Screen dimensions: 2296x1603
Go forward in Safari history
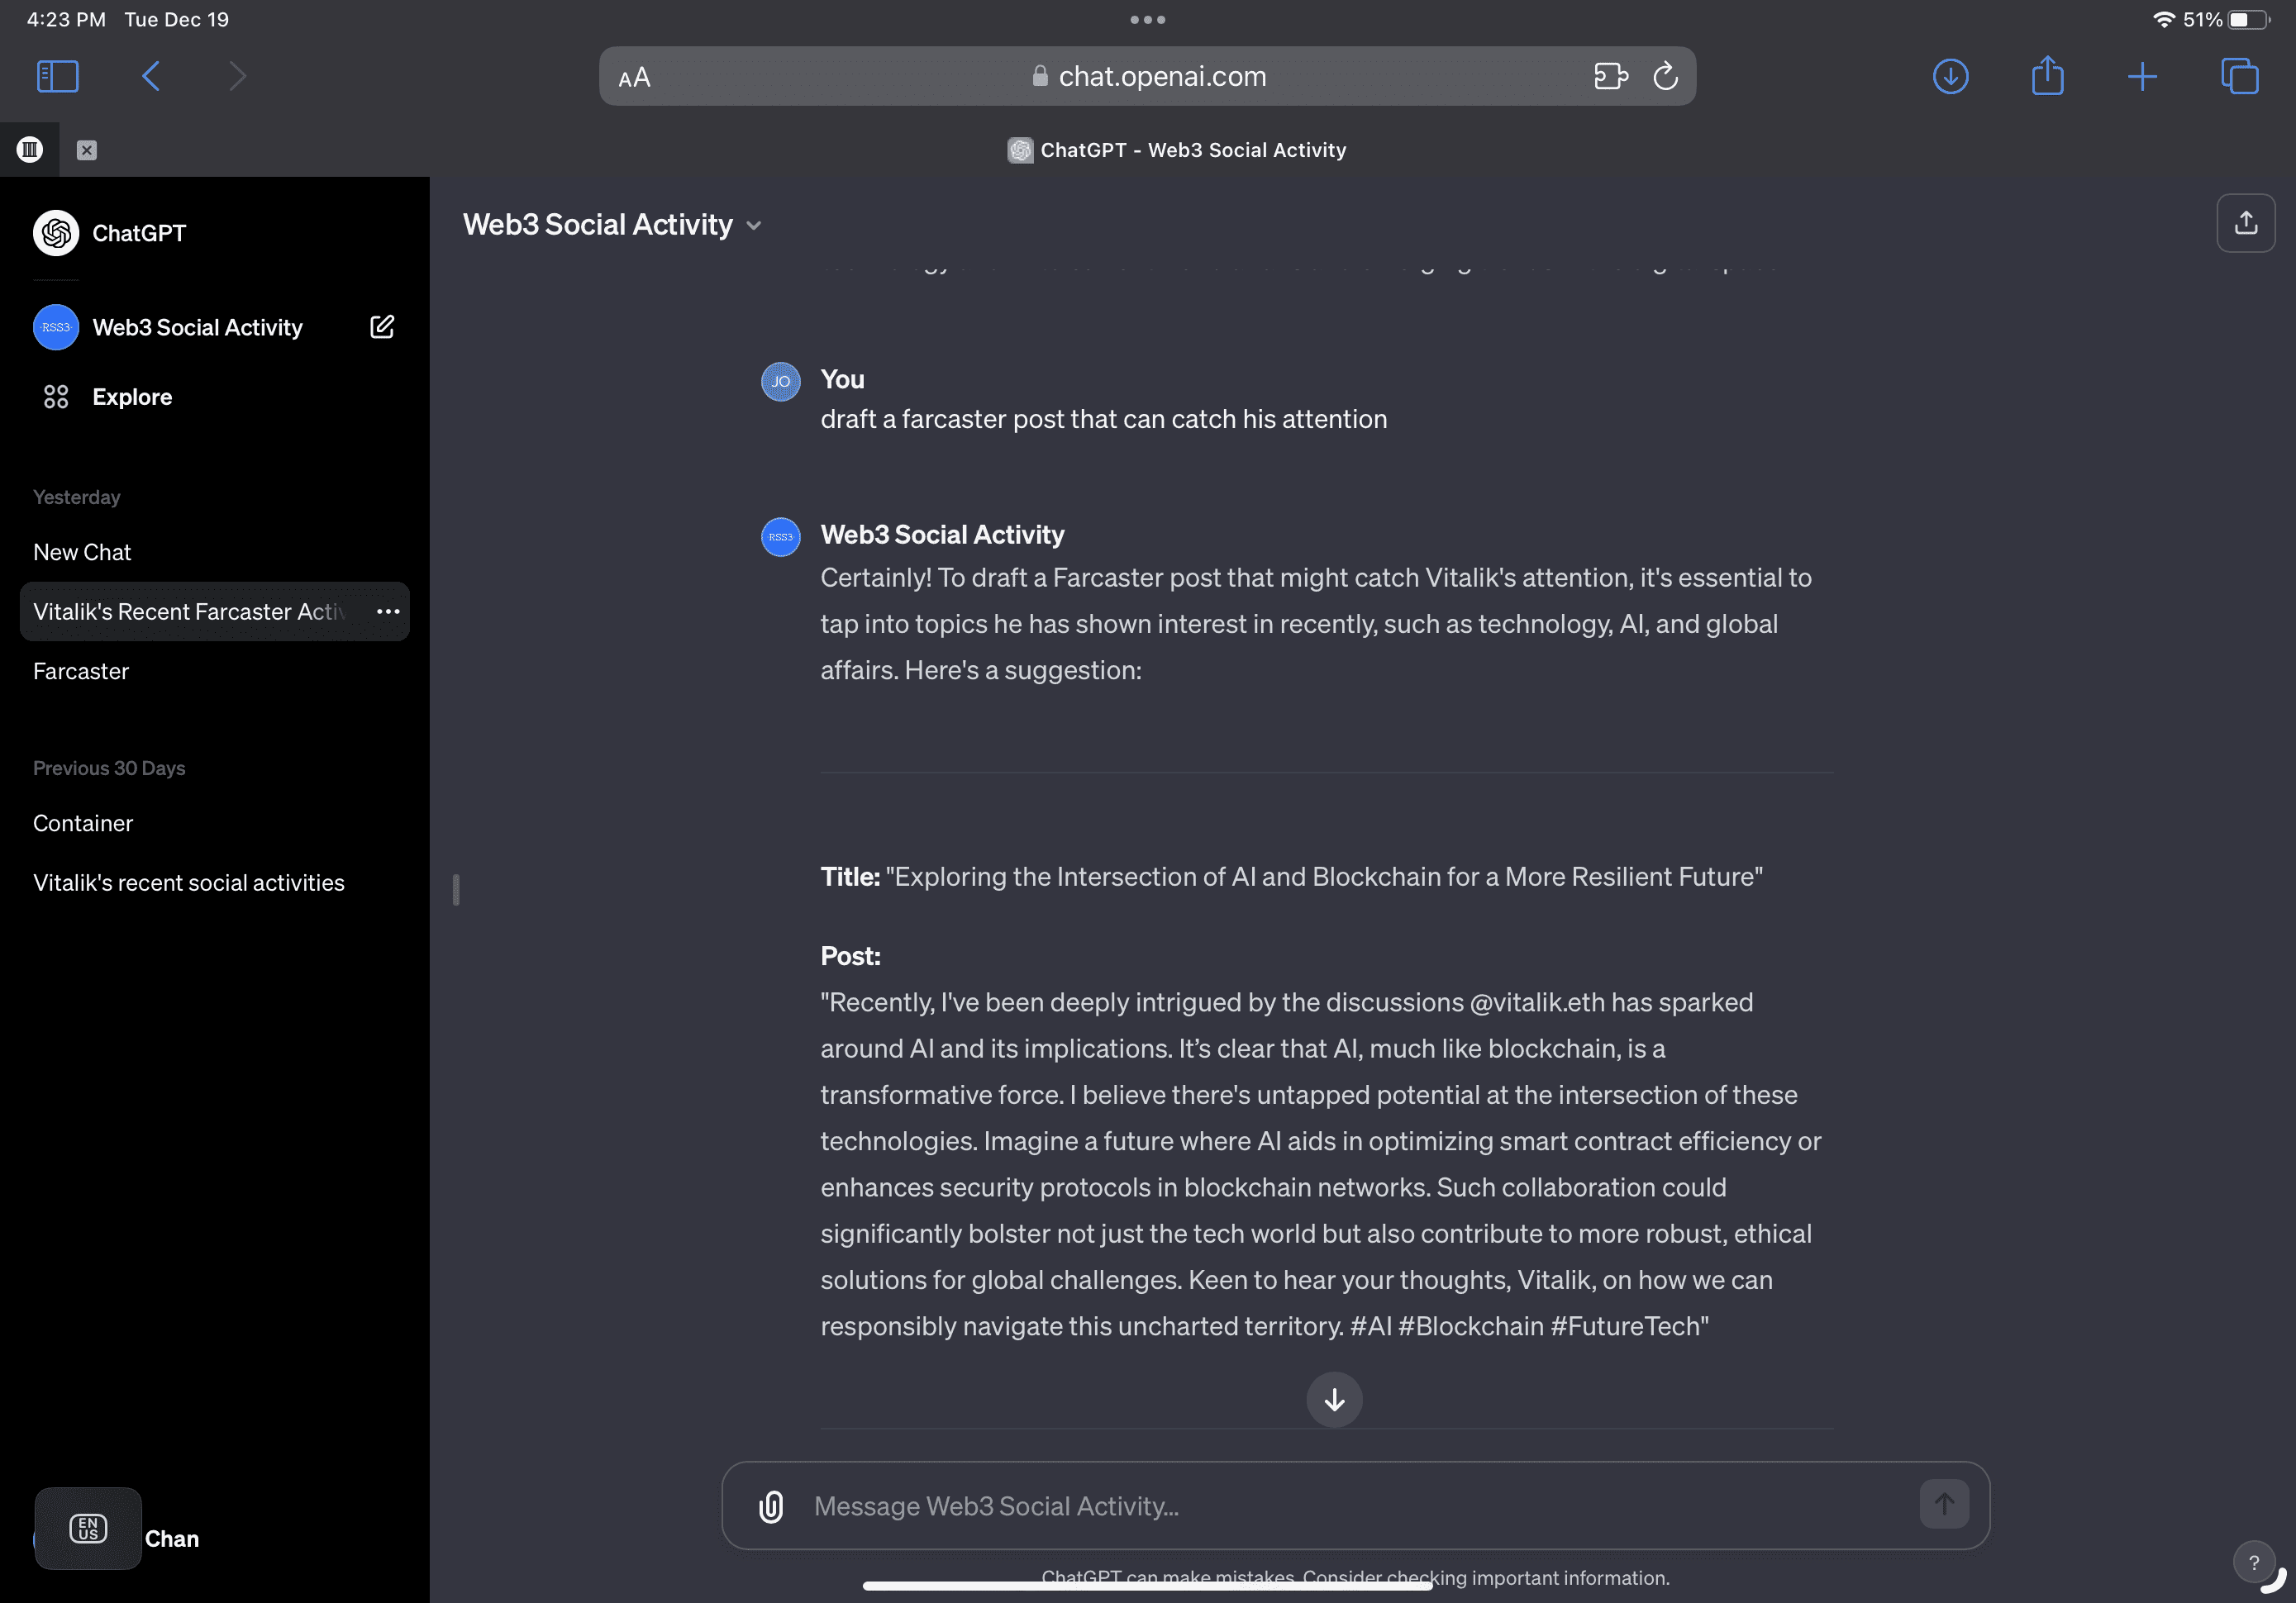point(237,76)
